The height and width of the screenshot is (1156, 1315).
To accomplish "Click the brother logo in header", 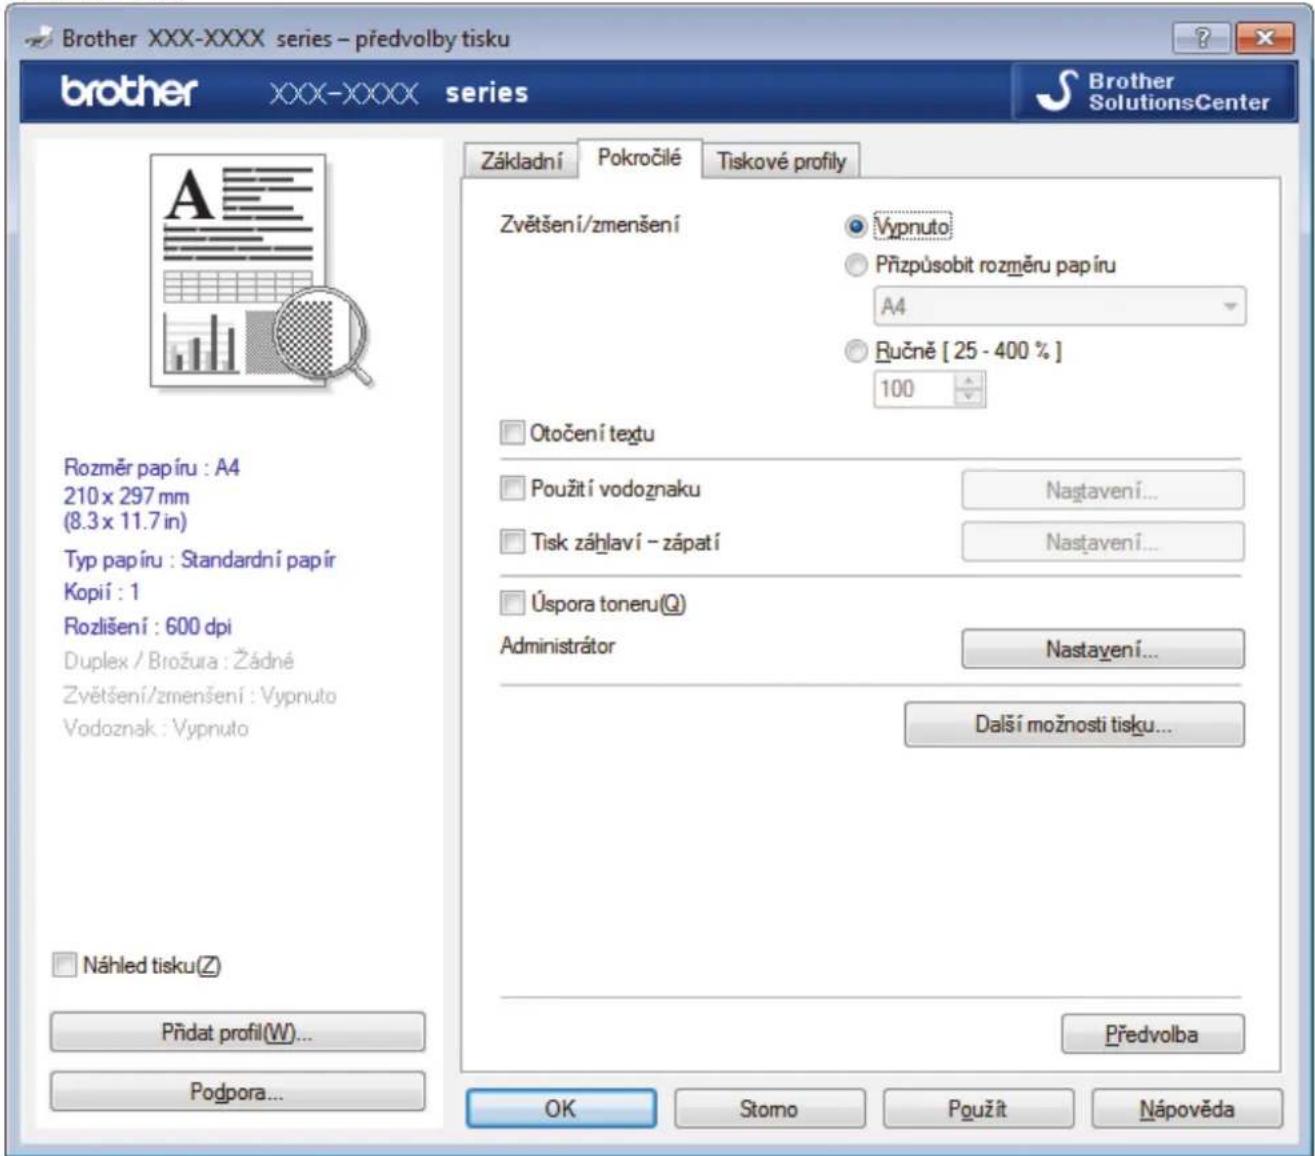I will click(x=129, y=92).
